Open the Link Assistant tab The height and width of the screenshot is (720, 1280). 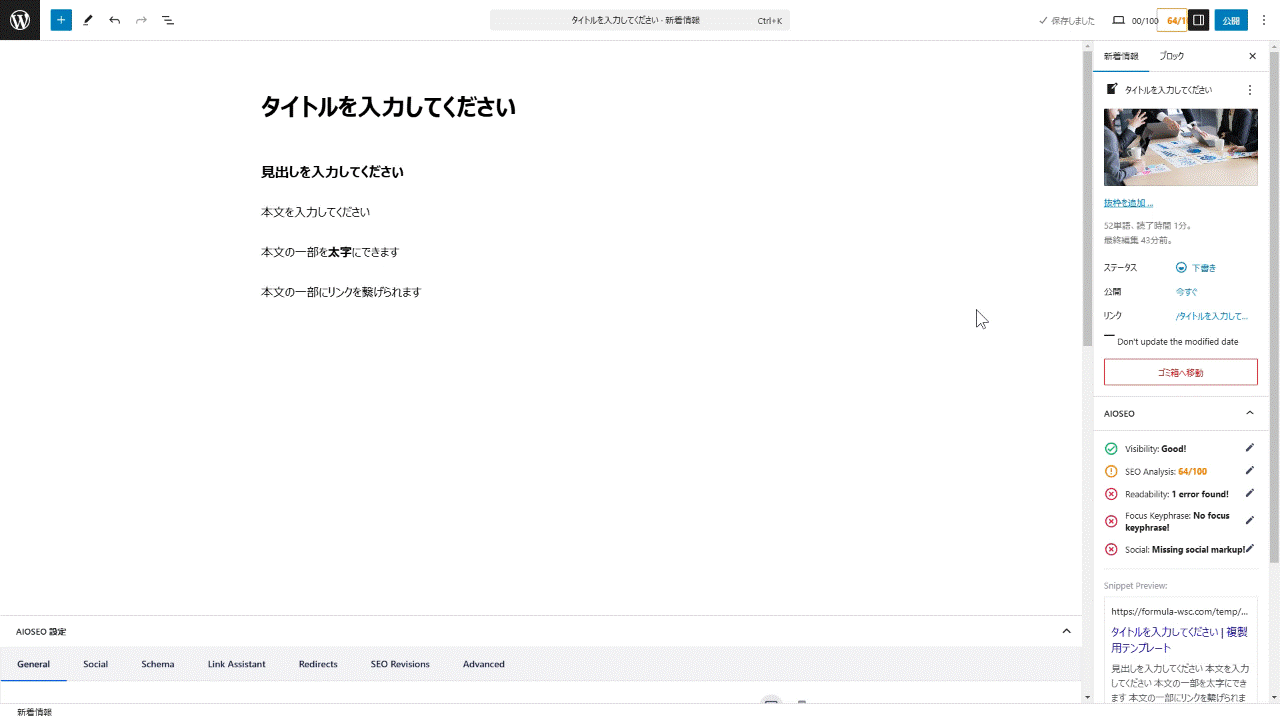click(237, 664)
